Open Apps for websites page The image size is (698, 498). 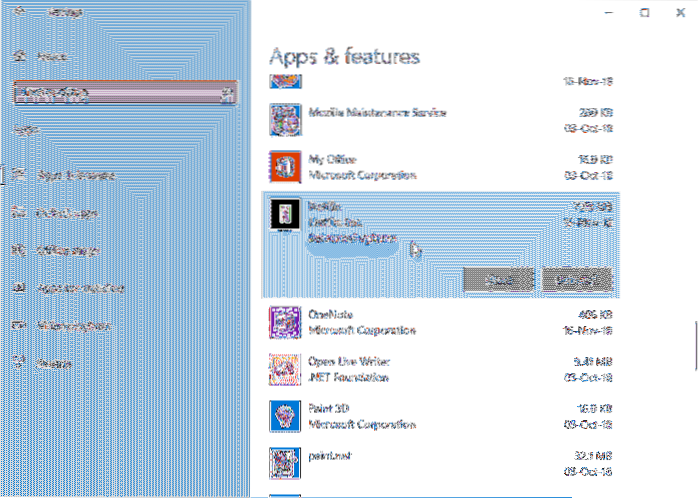68,288
